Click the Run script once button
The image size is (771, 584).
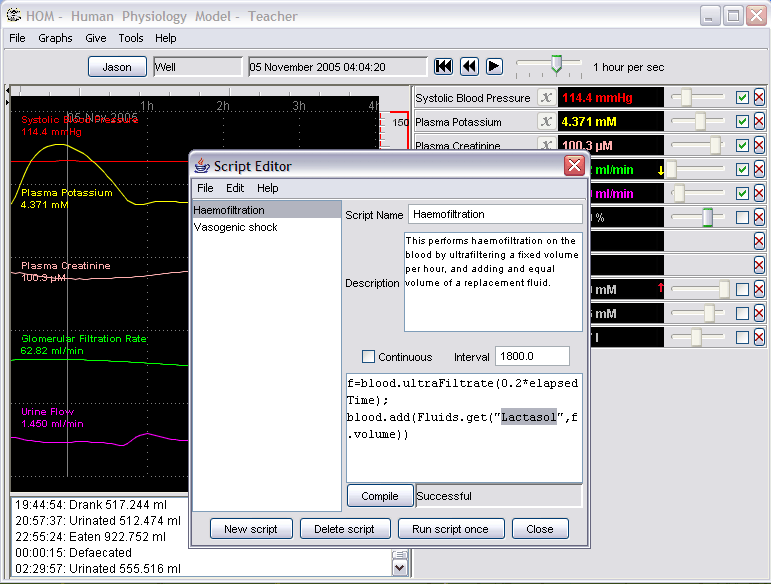tap(450, 529)
